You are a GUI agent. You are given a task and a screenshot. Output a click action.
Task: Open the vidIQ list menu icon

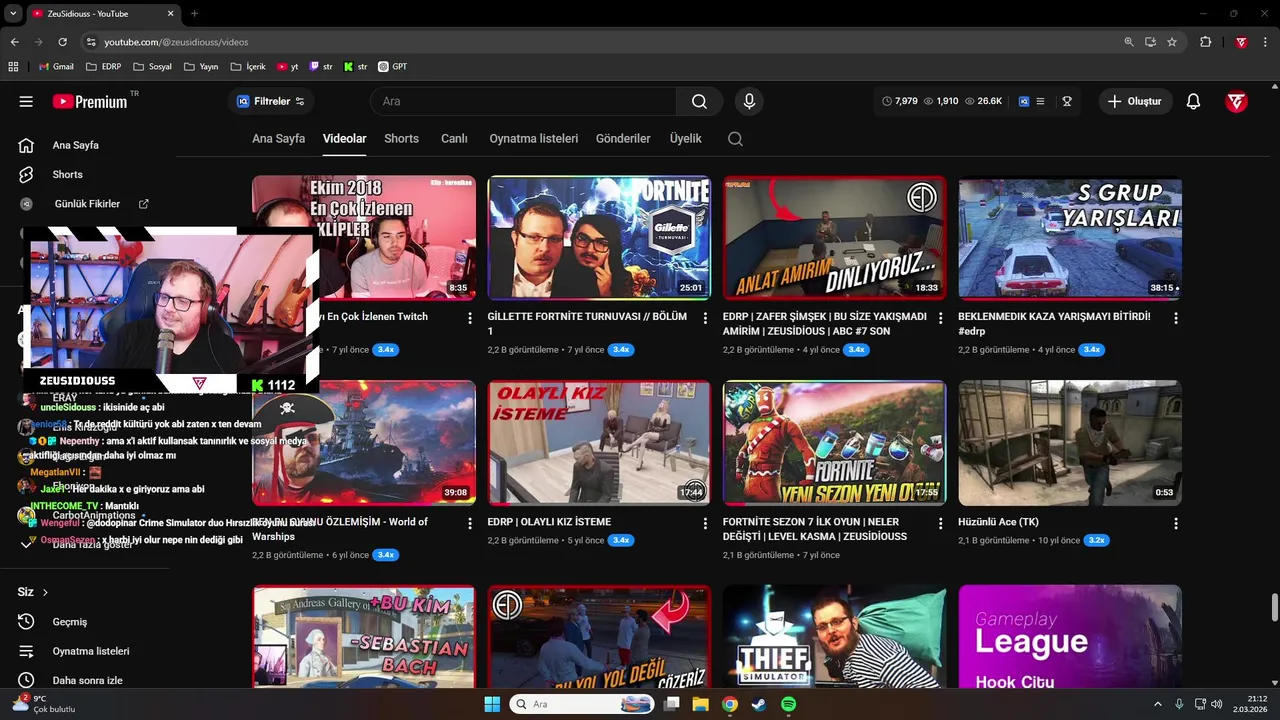coord(1040,101)
